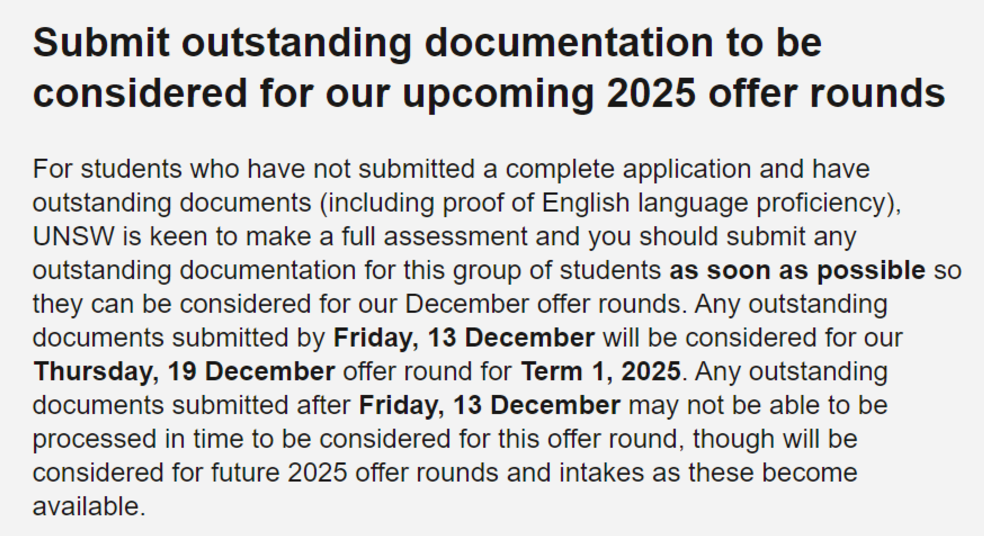Click "Friday, 13 December" following "submitted by"
Image resolution: width=984 pixels, height=536 pixels.
[464, 338]
